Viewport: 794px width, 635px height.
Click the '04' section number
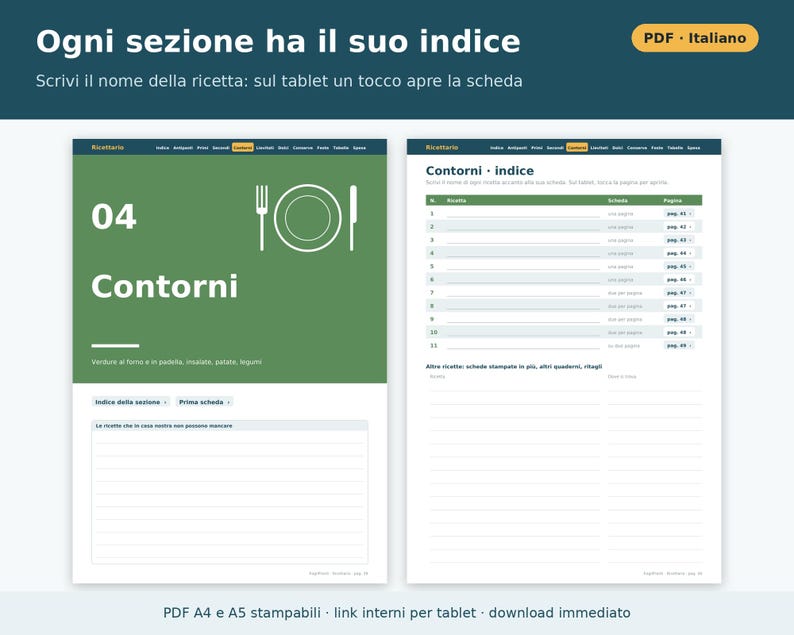(113, 217)
